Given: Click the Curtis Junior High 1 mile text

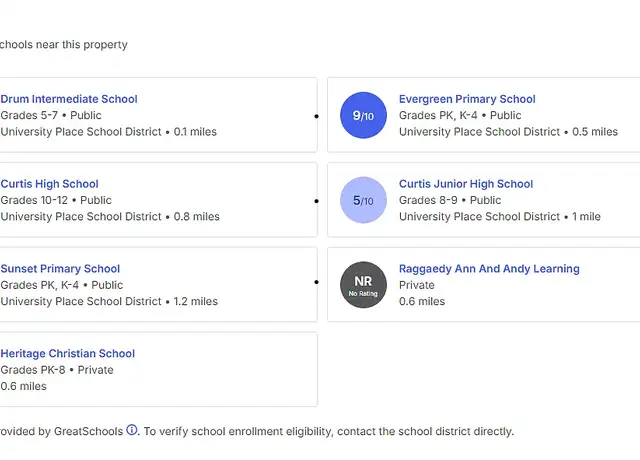Looking at the screenshot, I should [586, 217].
